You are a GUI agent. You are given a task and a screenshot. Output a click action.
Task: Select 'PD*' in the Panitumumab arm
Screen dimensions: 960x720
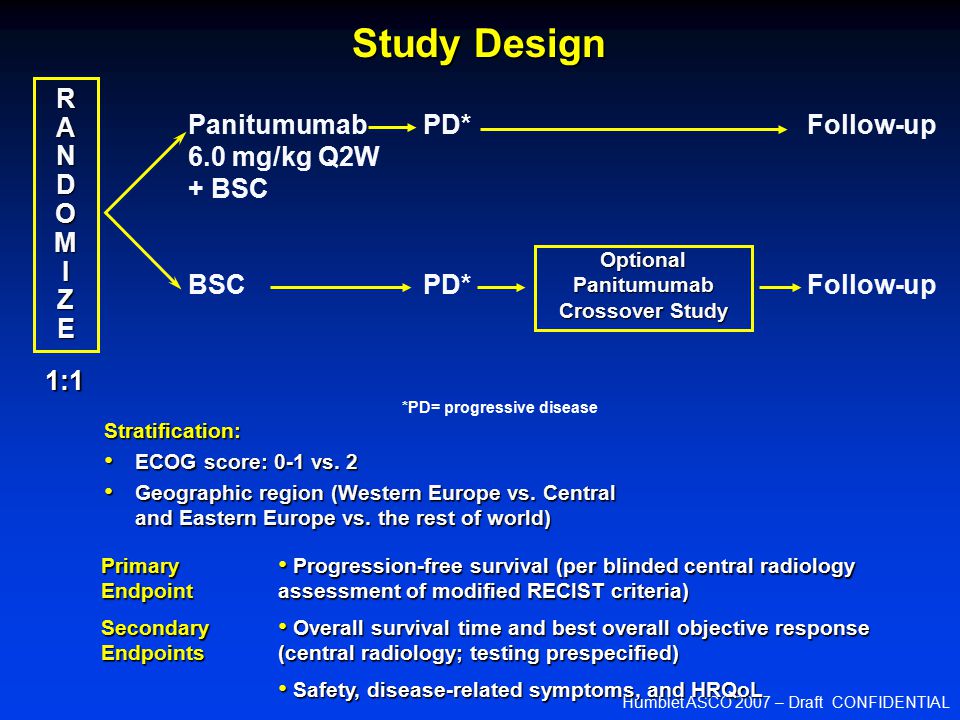coord(447,125)
